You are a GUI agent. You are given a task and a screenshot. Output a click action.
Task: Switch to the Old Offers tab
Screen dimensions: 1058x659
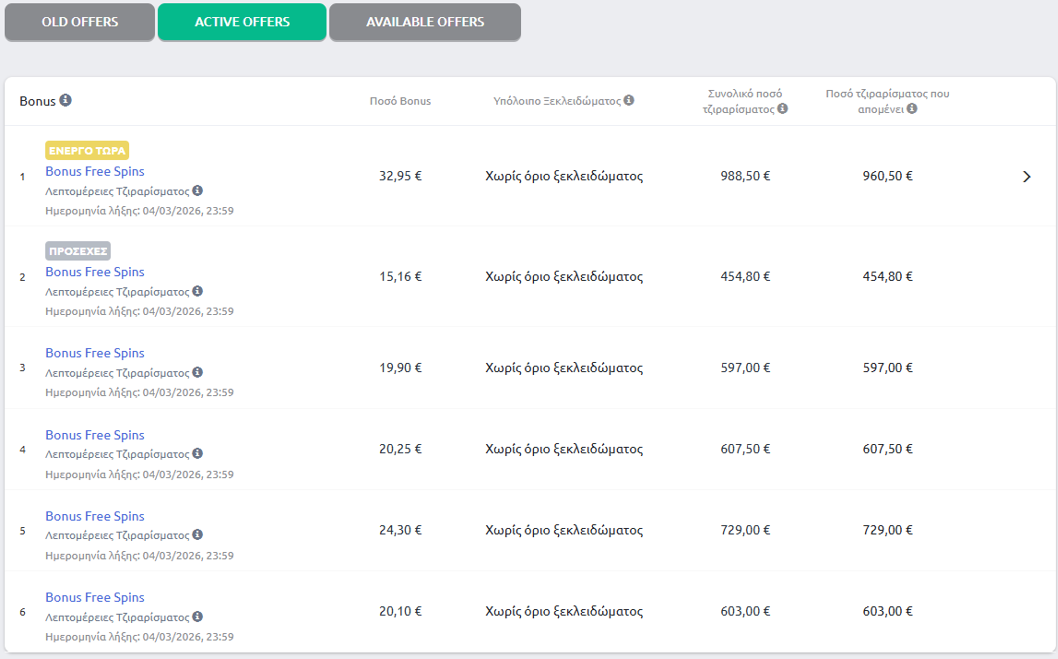tap(80, 22)
